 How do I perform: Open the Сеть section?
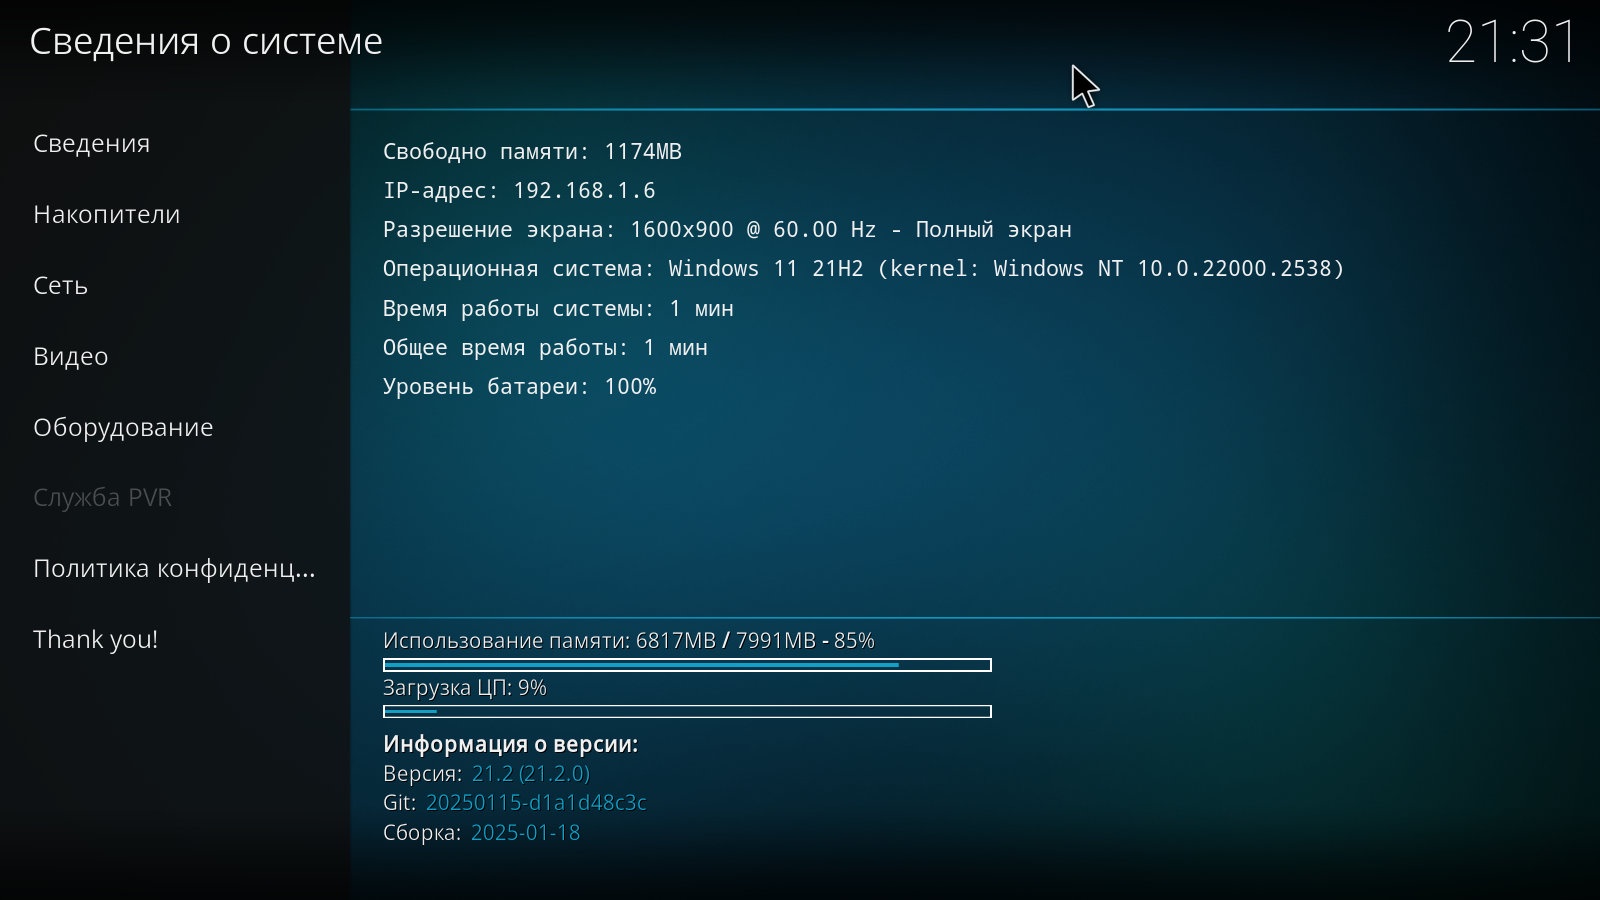[x=60, y=285]
